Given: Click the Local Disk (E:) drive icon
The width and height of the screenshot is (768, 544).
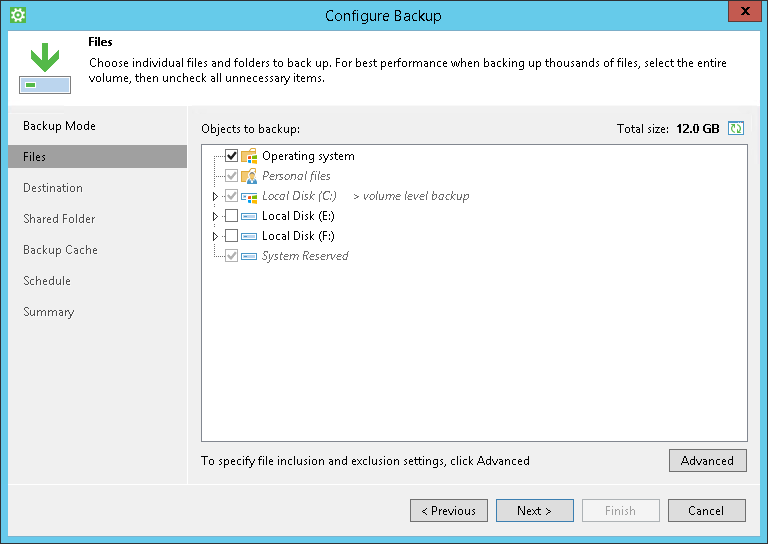Looking at the screenshot, I should click(249, 216).
